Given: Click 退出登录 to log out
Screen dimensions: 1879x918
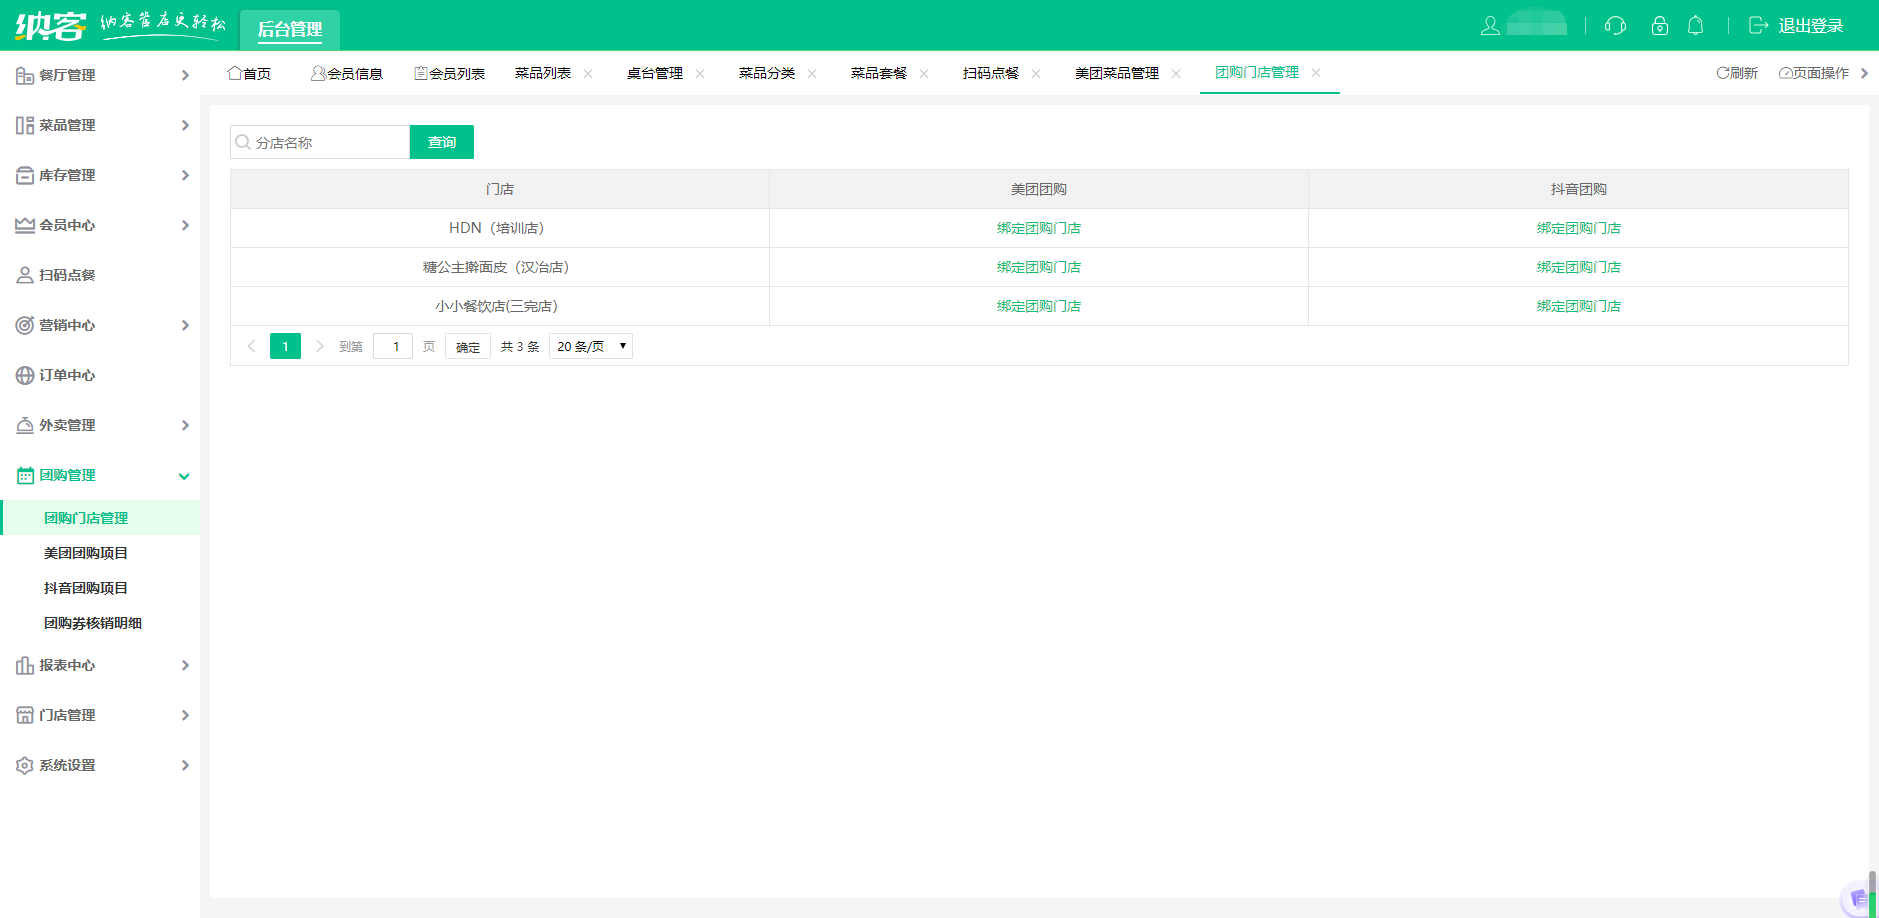Looking at the screenshot, I should [x=1796, y=26].
